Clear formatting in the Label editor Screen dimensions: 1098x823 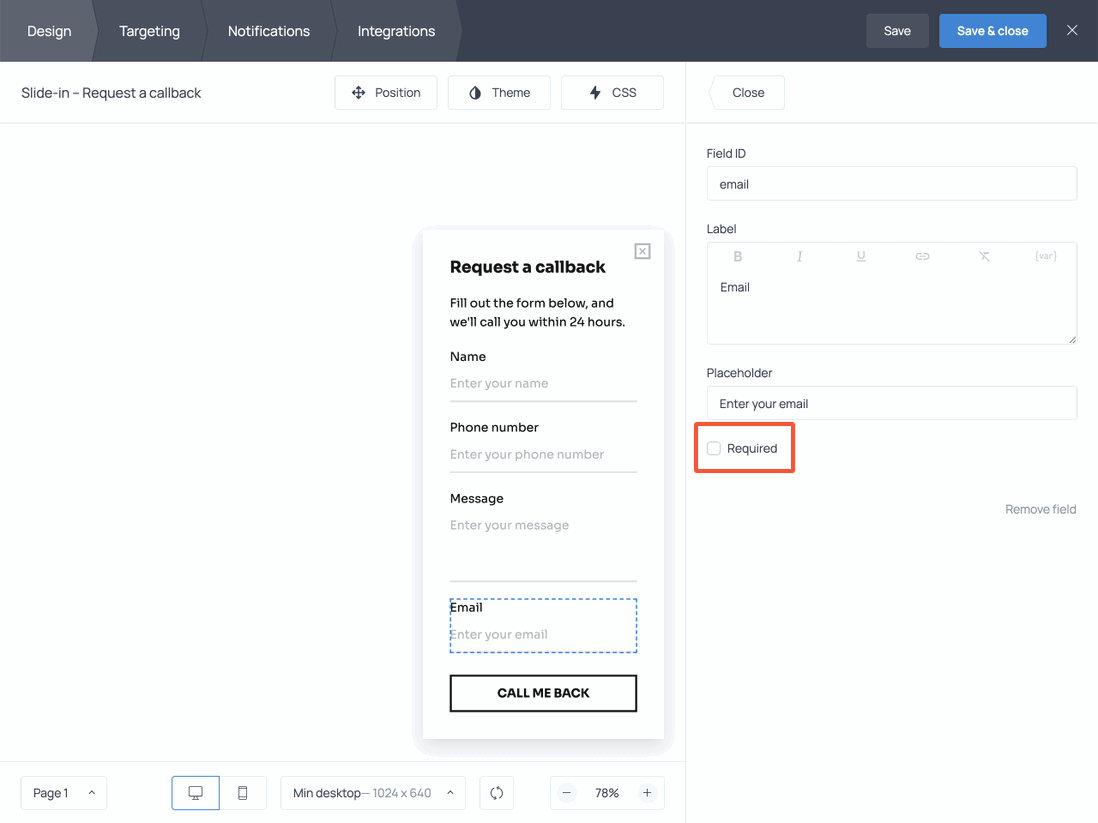984,256
